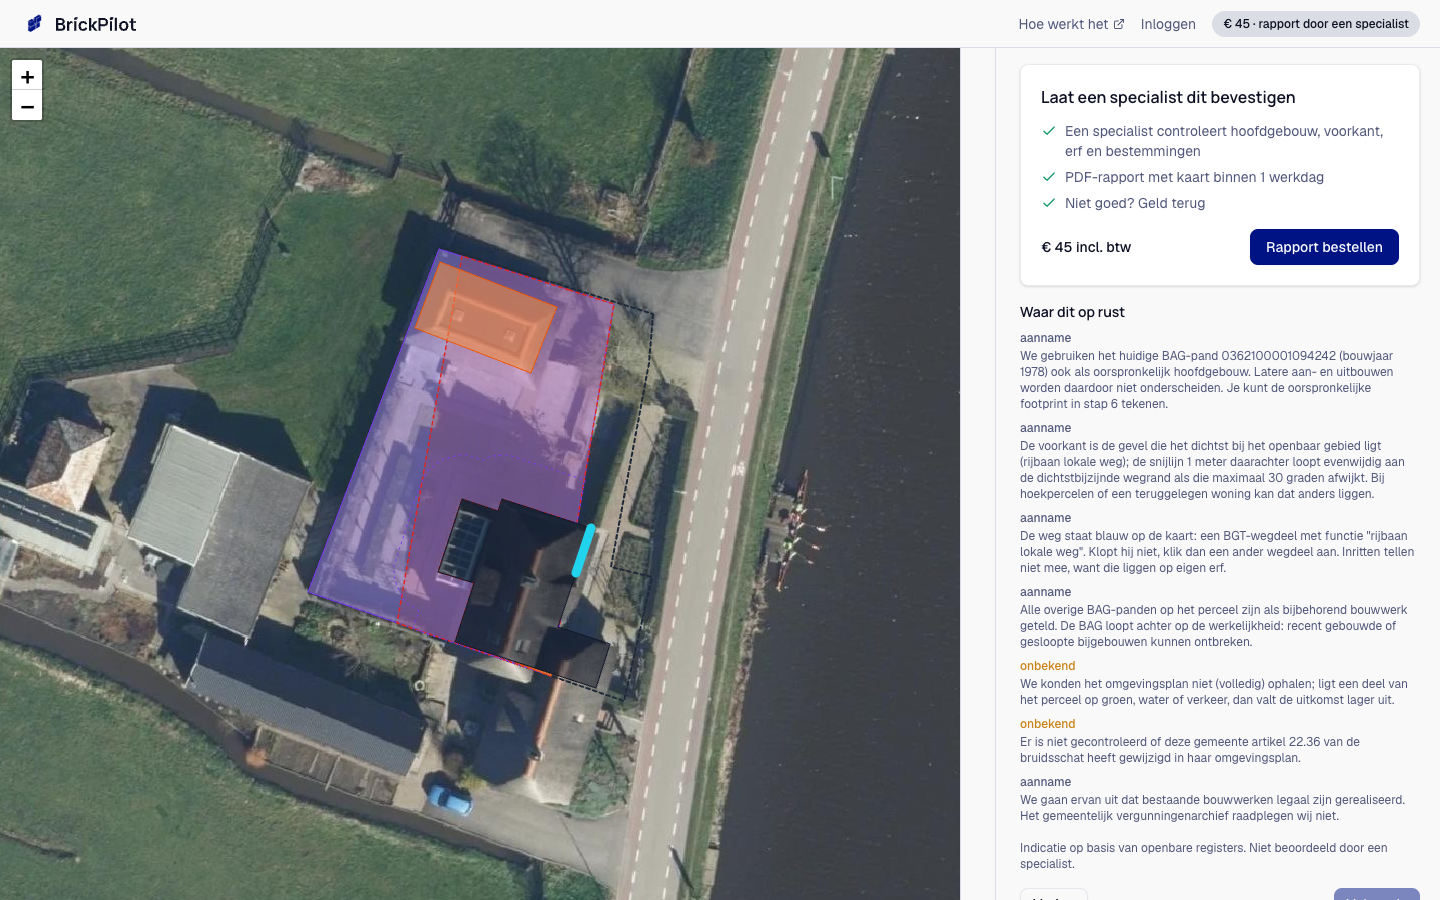The height and width of the screenshot is (900, 1440).
Task: Click the paragraph mentioning BAG-pand 0362100001094242
Action: pyautogui.click(x=1207, y=380)
